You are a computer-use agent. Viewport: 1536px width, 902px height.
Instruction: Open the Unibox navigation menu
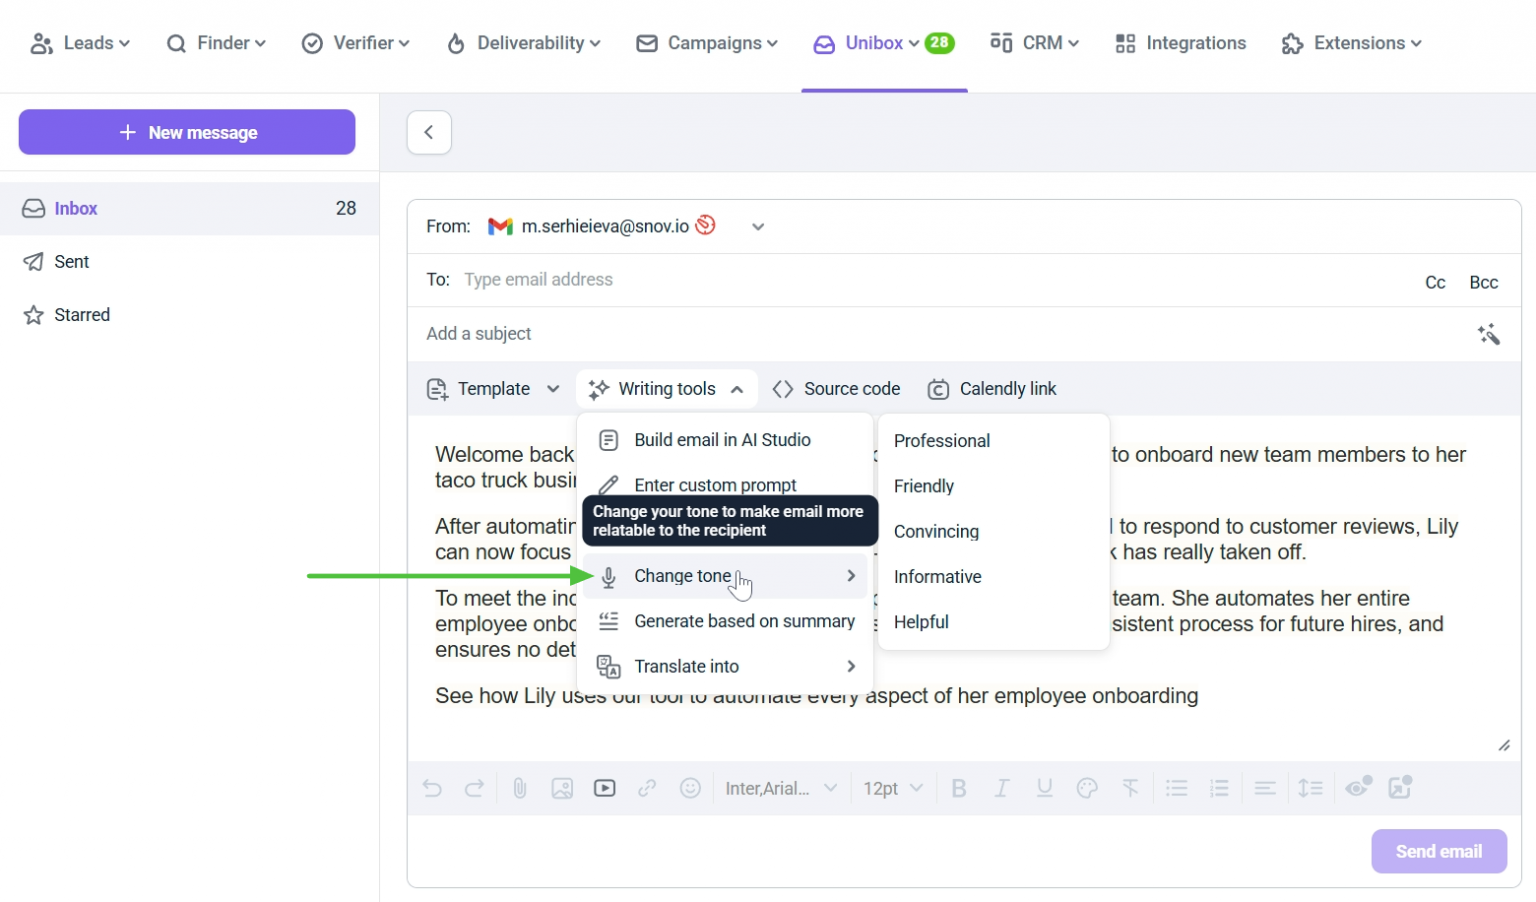pyautogui.click(x=884, y=43)
